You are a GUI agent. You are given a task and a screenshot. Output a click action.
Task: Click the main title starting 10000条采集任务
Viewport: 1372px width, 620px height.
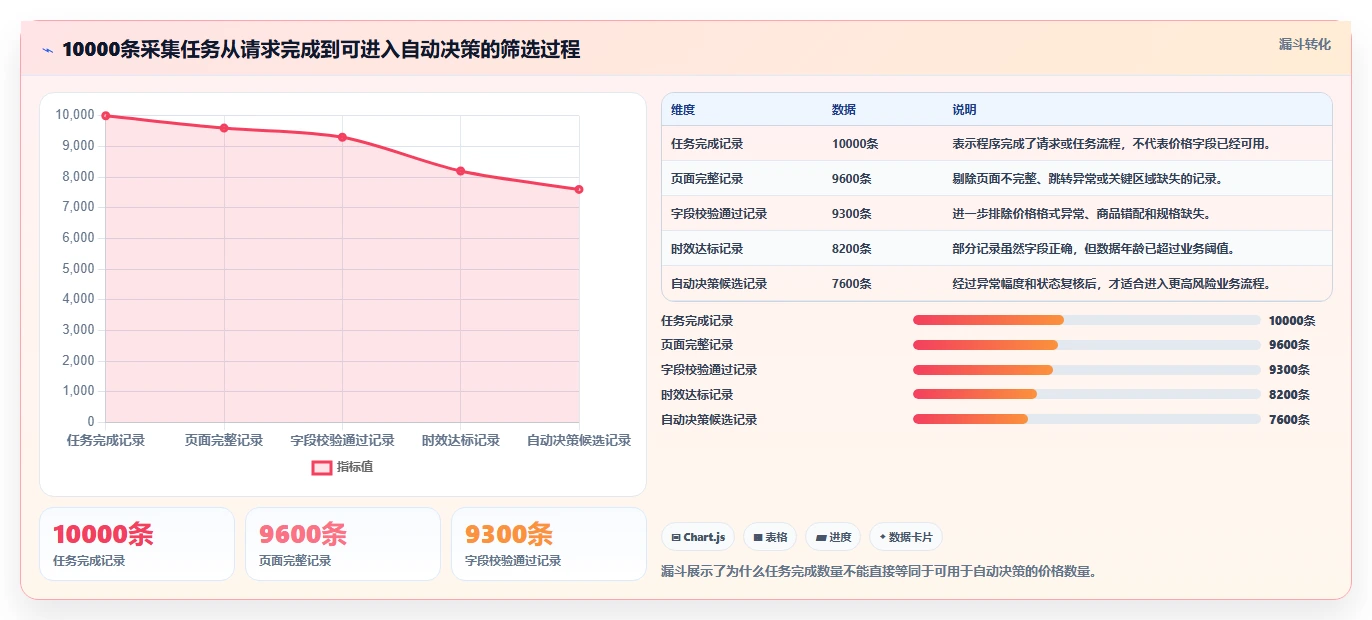click(321, 50)
